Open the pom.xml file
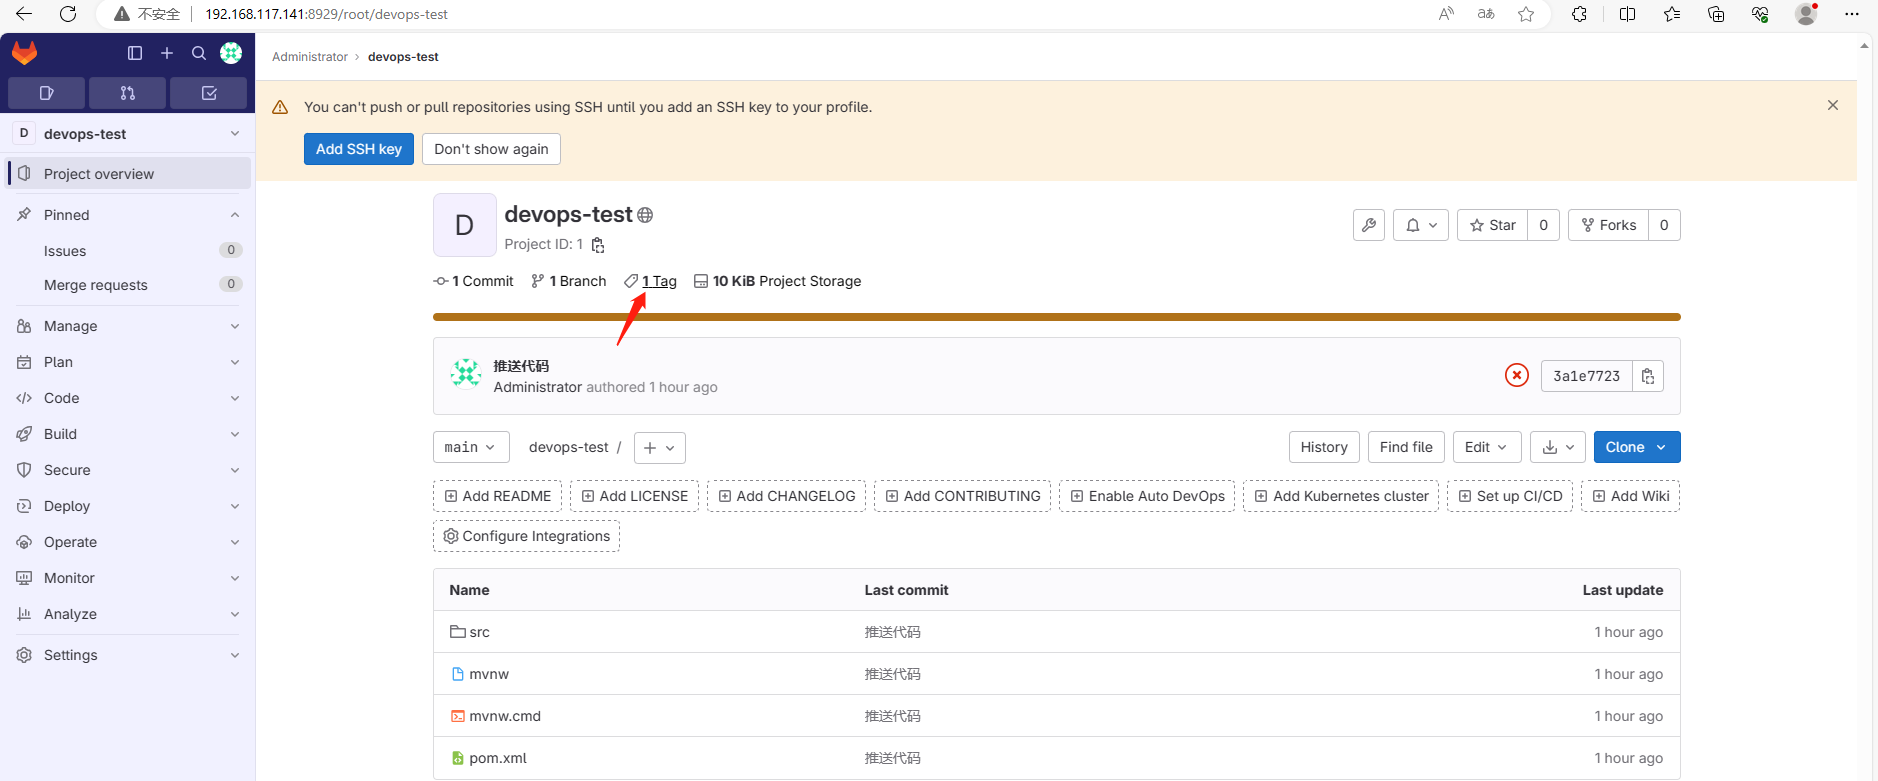 point(498,758)
